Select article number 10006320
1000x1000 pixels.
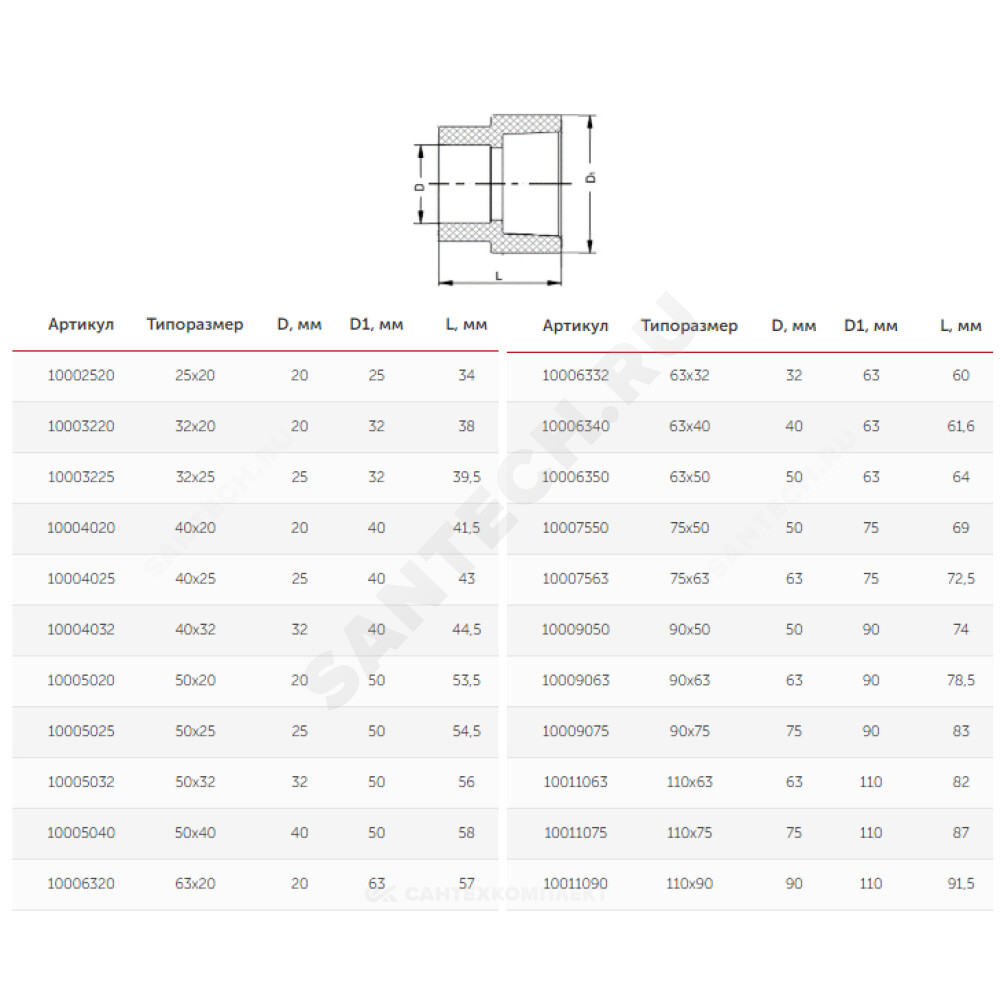coord(81,884)
